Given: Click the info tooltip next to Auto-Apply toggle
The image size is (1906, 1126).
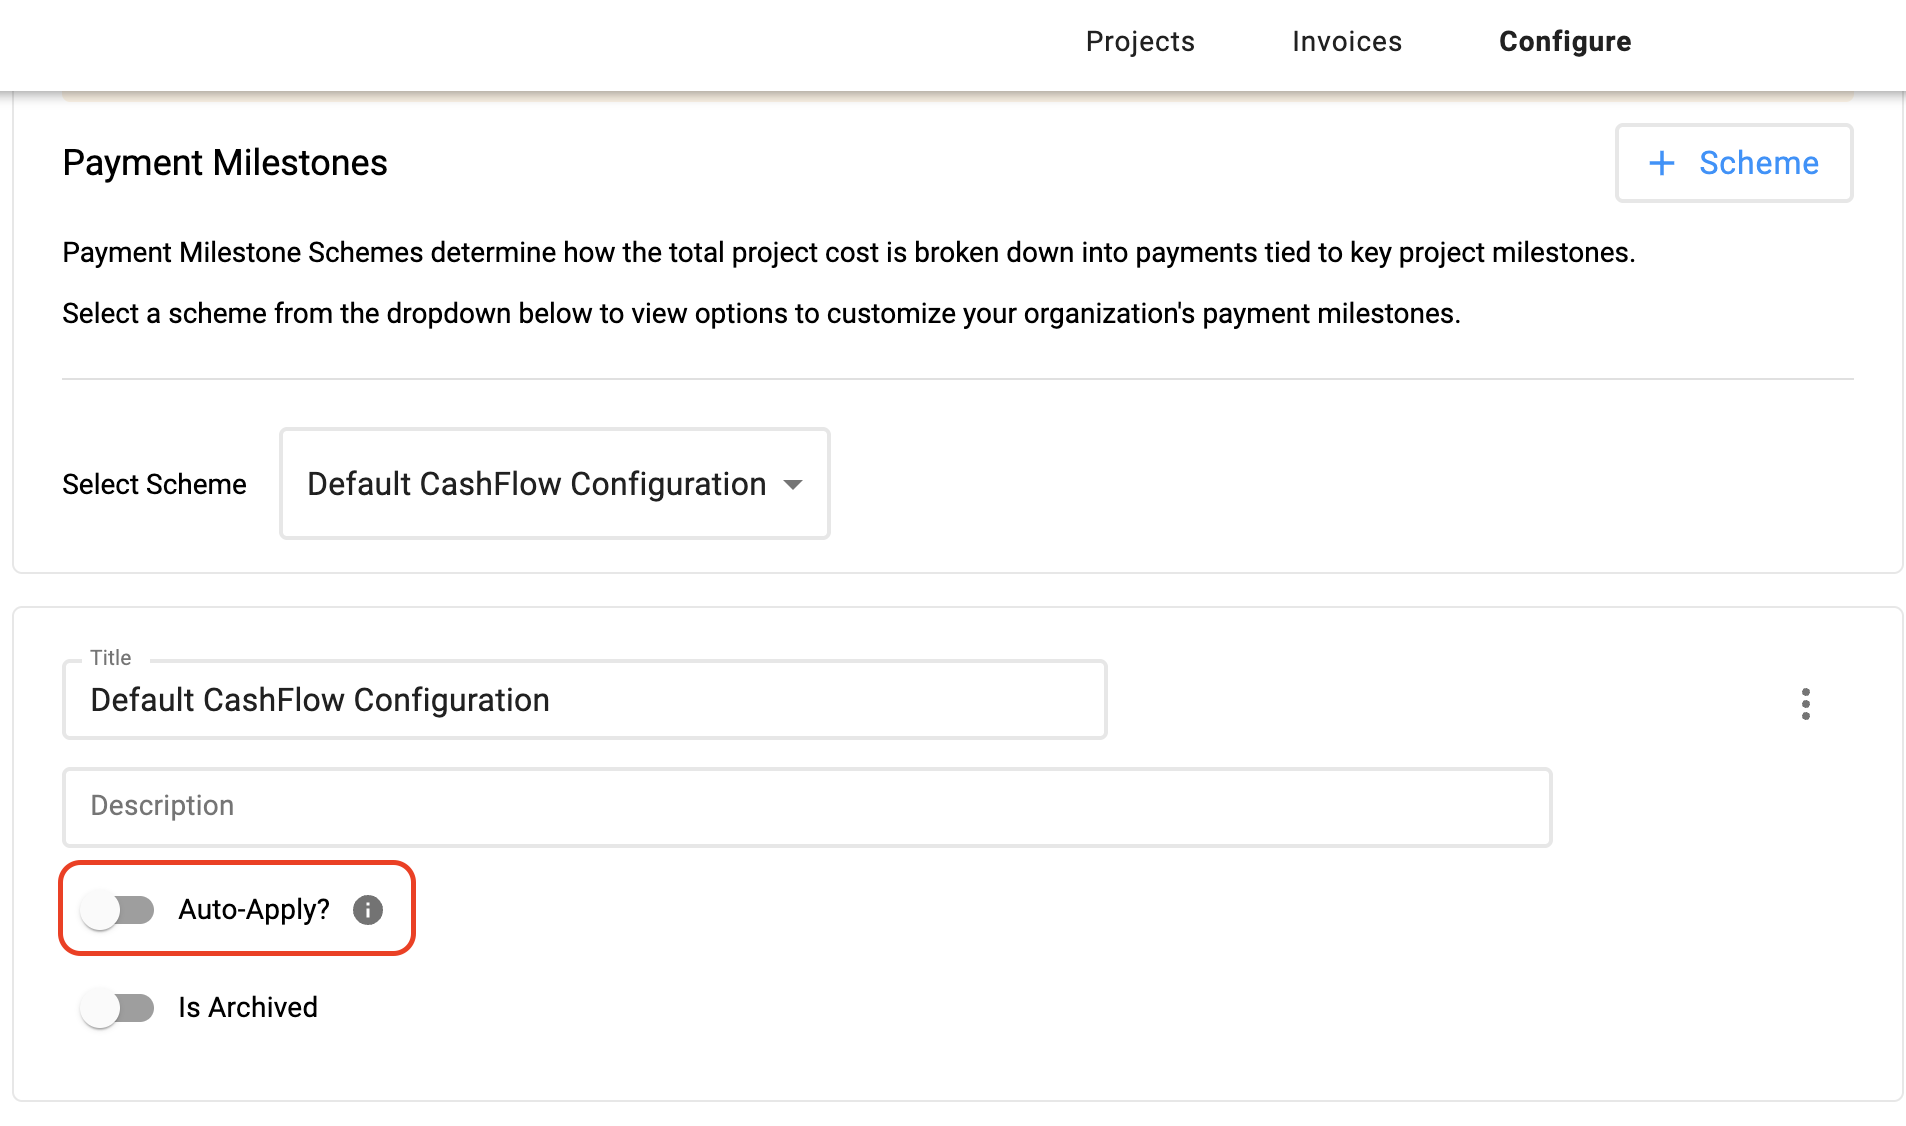Looking at the screenshot, I should 367,910.
